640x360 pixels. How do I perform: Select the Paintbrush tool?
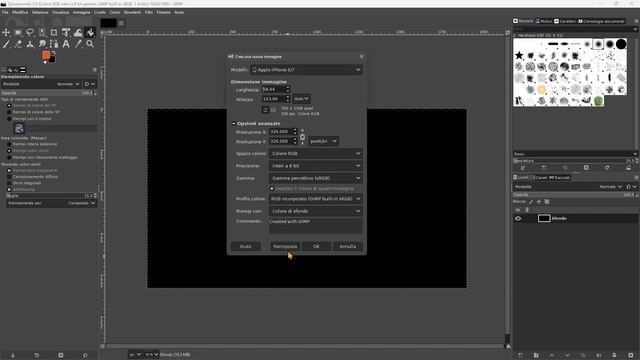[6, 44]
